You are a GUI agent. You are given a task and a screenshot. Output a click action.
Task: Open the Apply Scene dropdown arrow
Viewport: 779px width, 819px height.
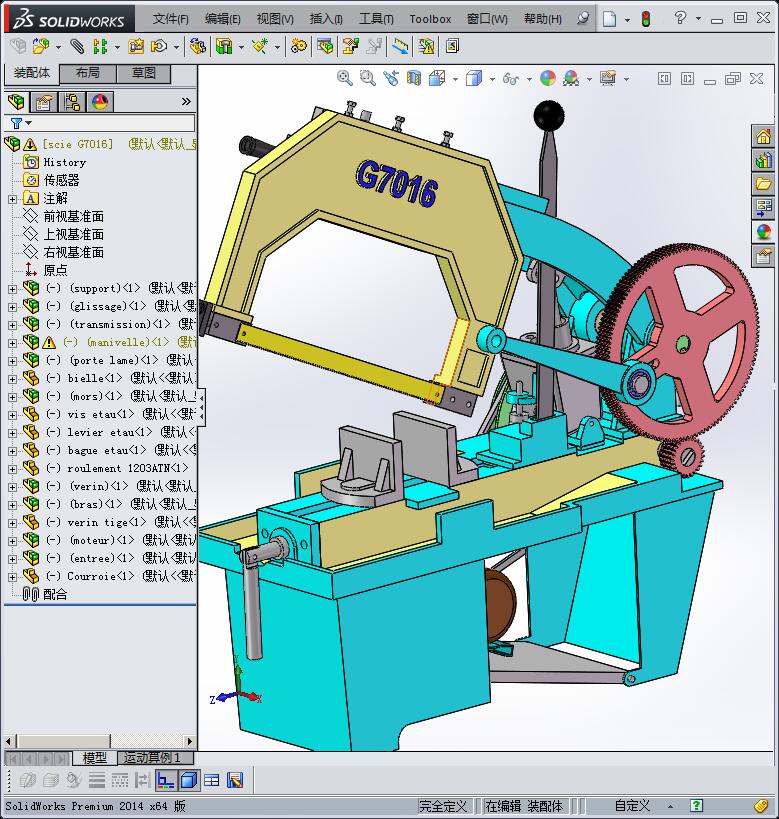(x=589, y=79)
